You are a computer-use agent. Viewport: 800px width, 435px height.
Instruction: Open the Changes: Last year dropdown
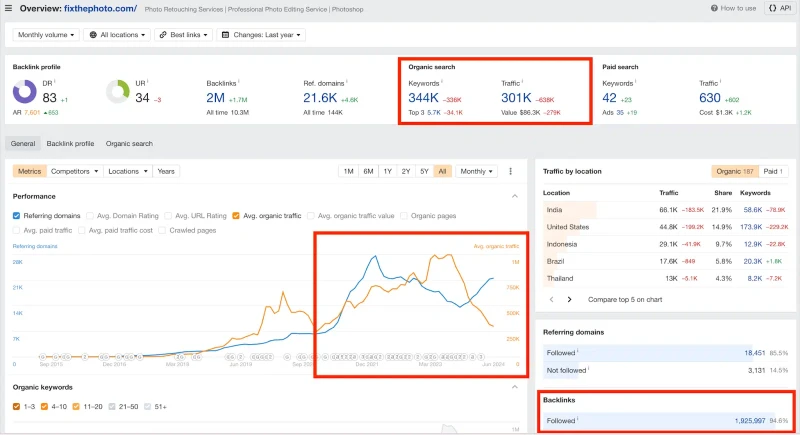click(x=261, y=35)
